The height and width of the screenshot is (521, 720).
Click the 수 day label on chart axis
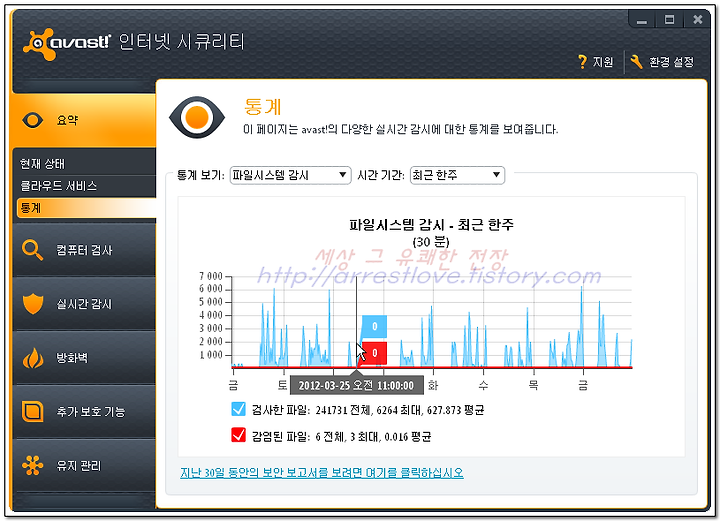(x=483, y=385)
